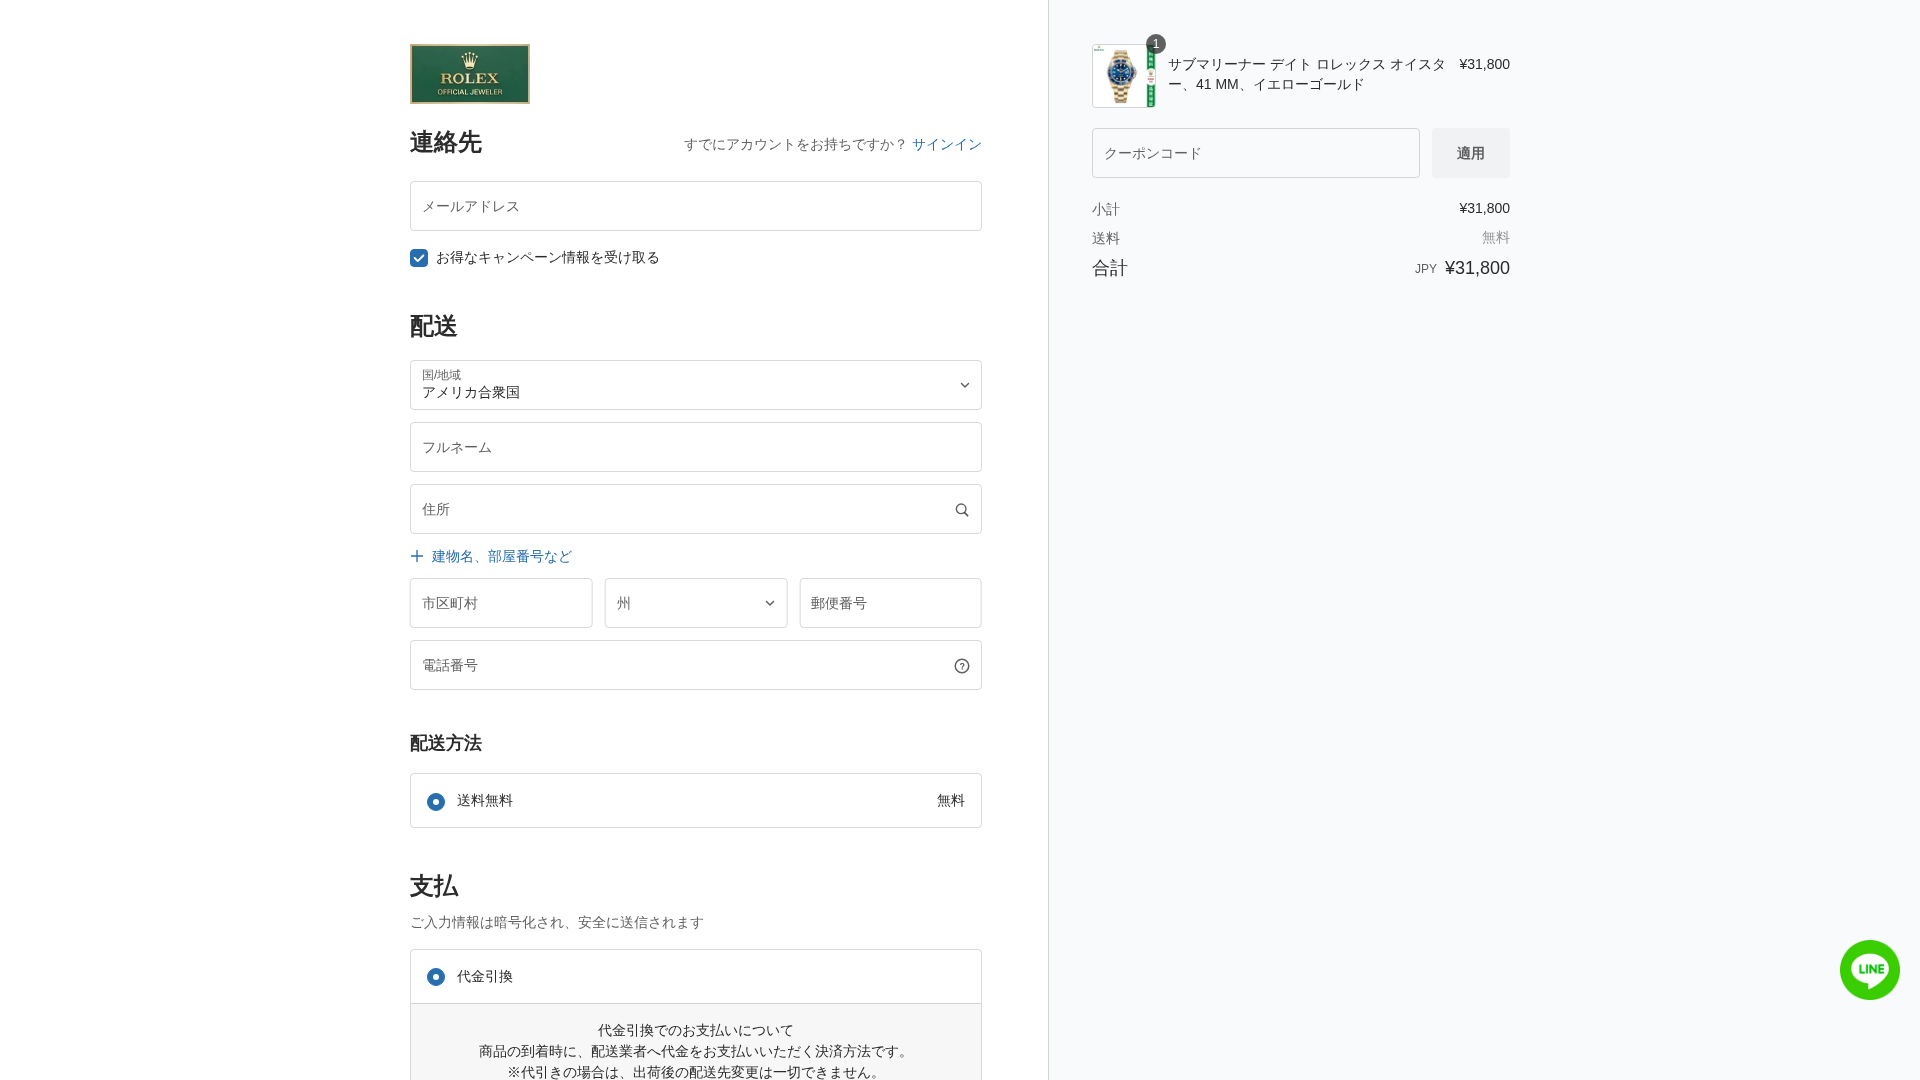The width and height of the screenshot is (1920, 1080).
Task: Click the JPY currency label
Action: [1426, 269]
